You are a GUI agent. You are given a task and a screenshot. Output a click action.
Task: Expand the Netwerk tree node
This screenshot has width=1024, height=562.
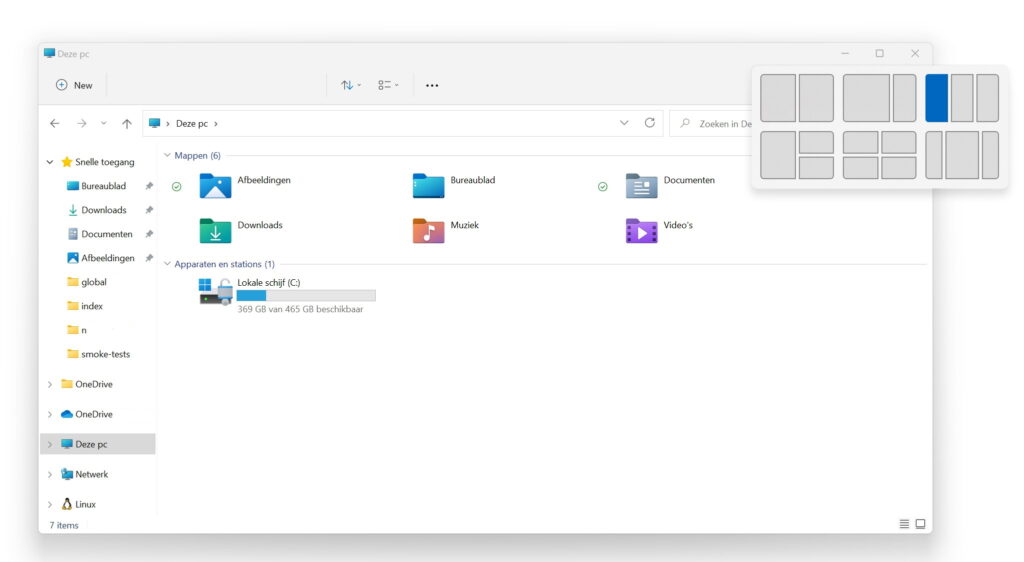tap(50, 475)
